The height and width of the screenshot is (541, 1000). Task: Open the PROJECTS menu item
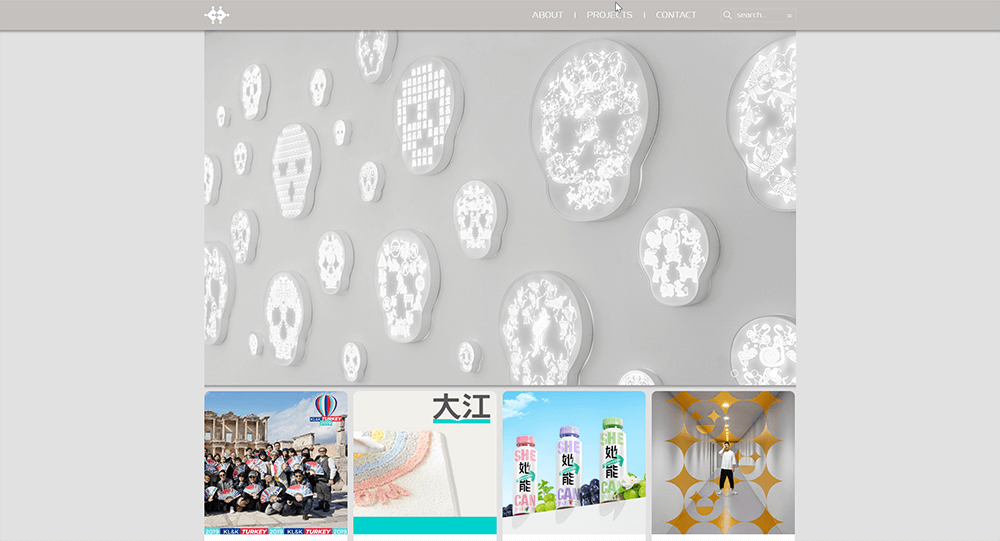pyautogui.click(x=609, y=15)
